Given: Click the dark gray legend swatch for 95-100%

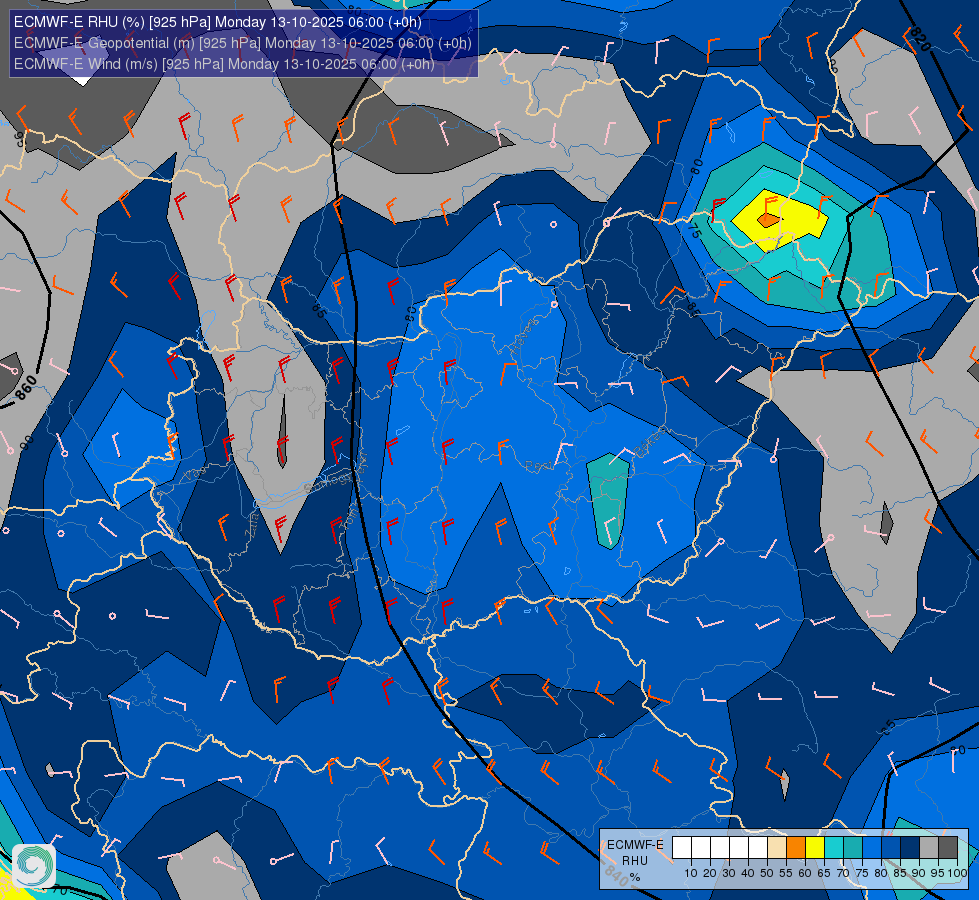Looking at the screenshot, I should (x=948, y=848).
